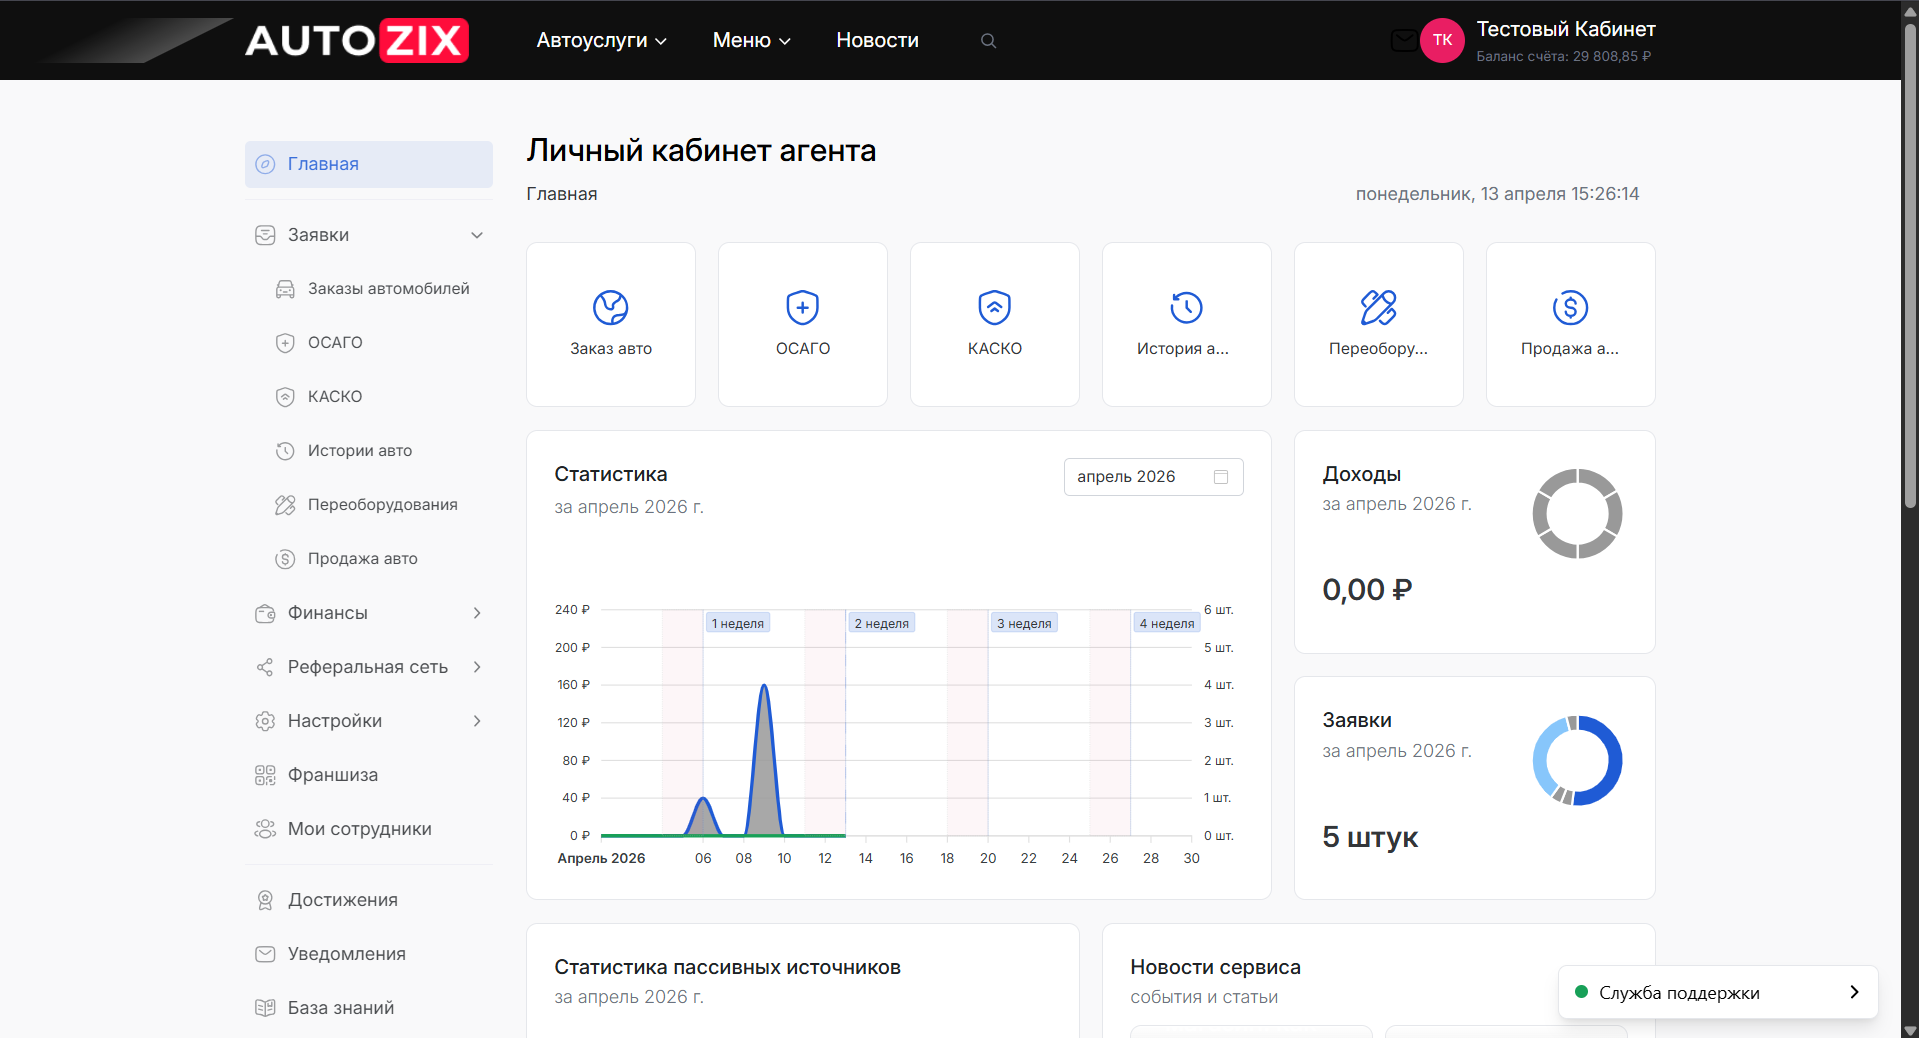Open the История авто clock icon card
The image size is (1919, 1038).
point(1186,324)
